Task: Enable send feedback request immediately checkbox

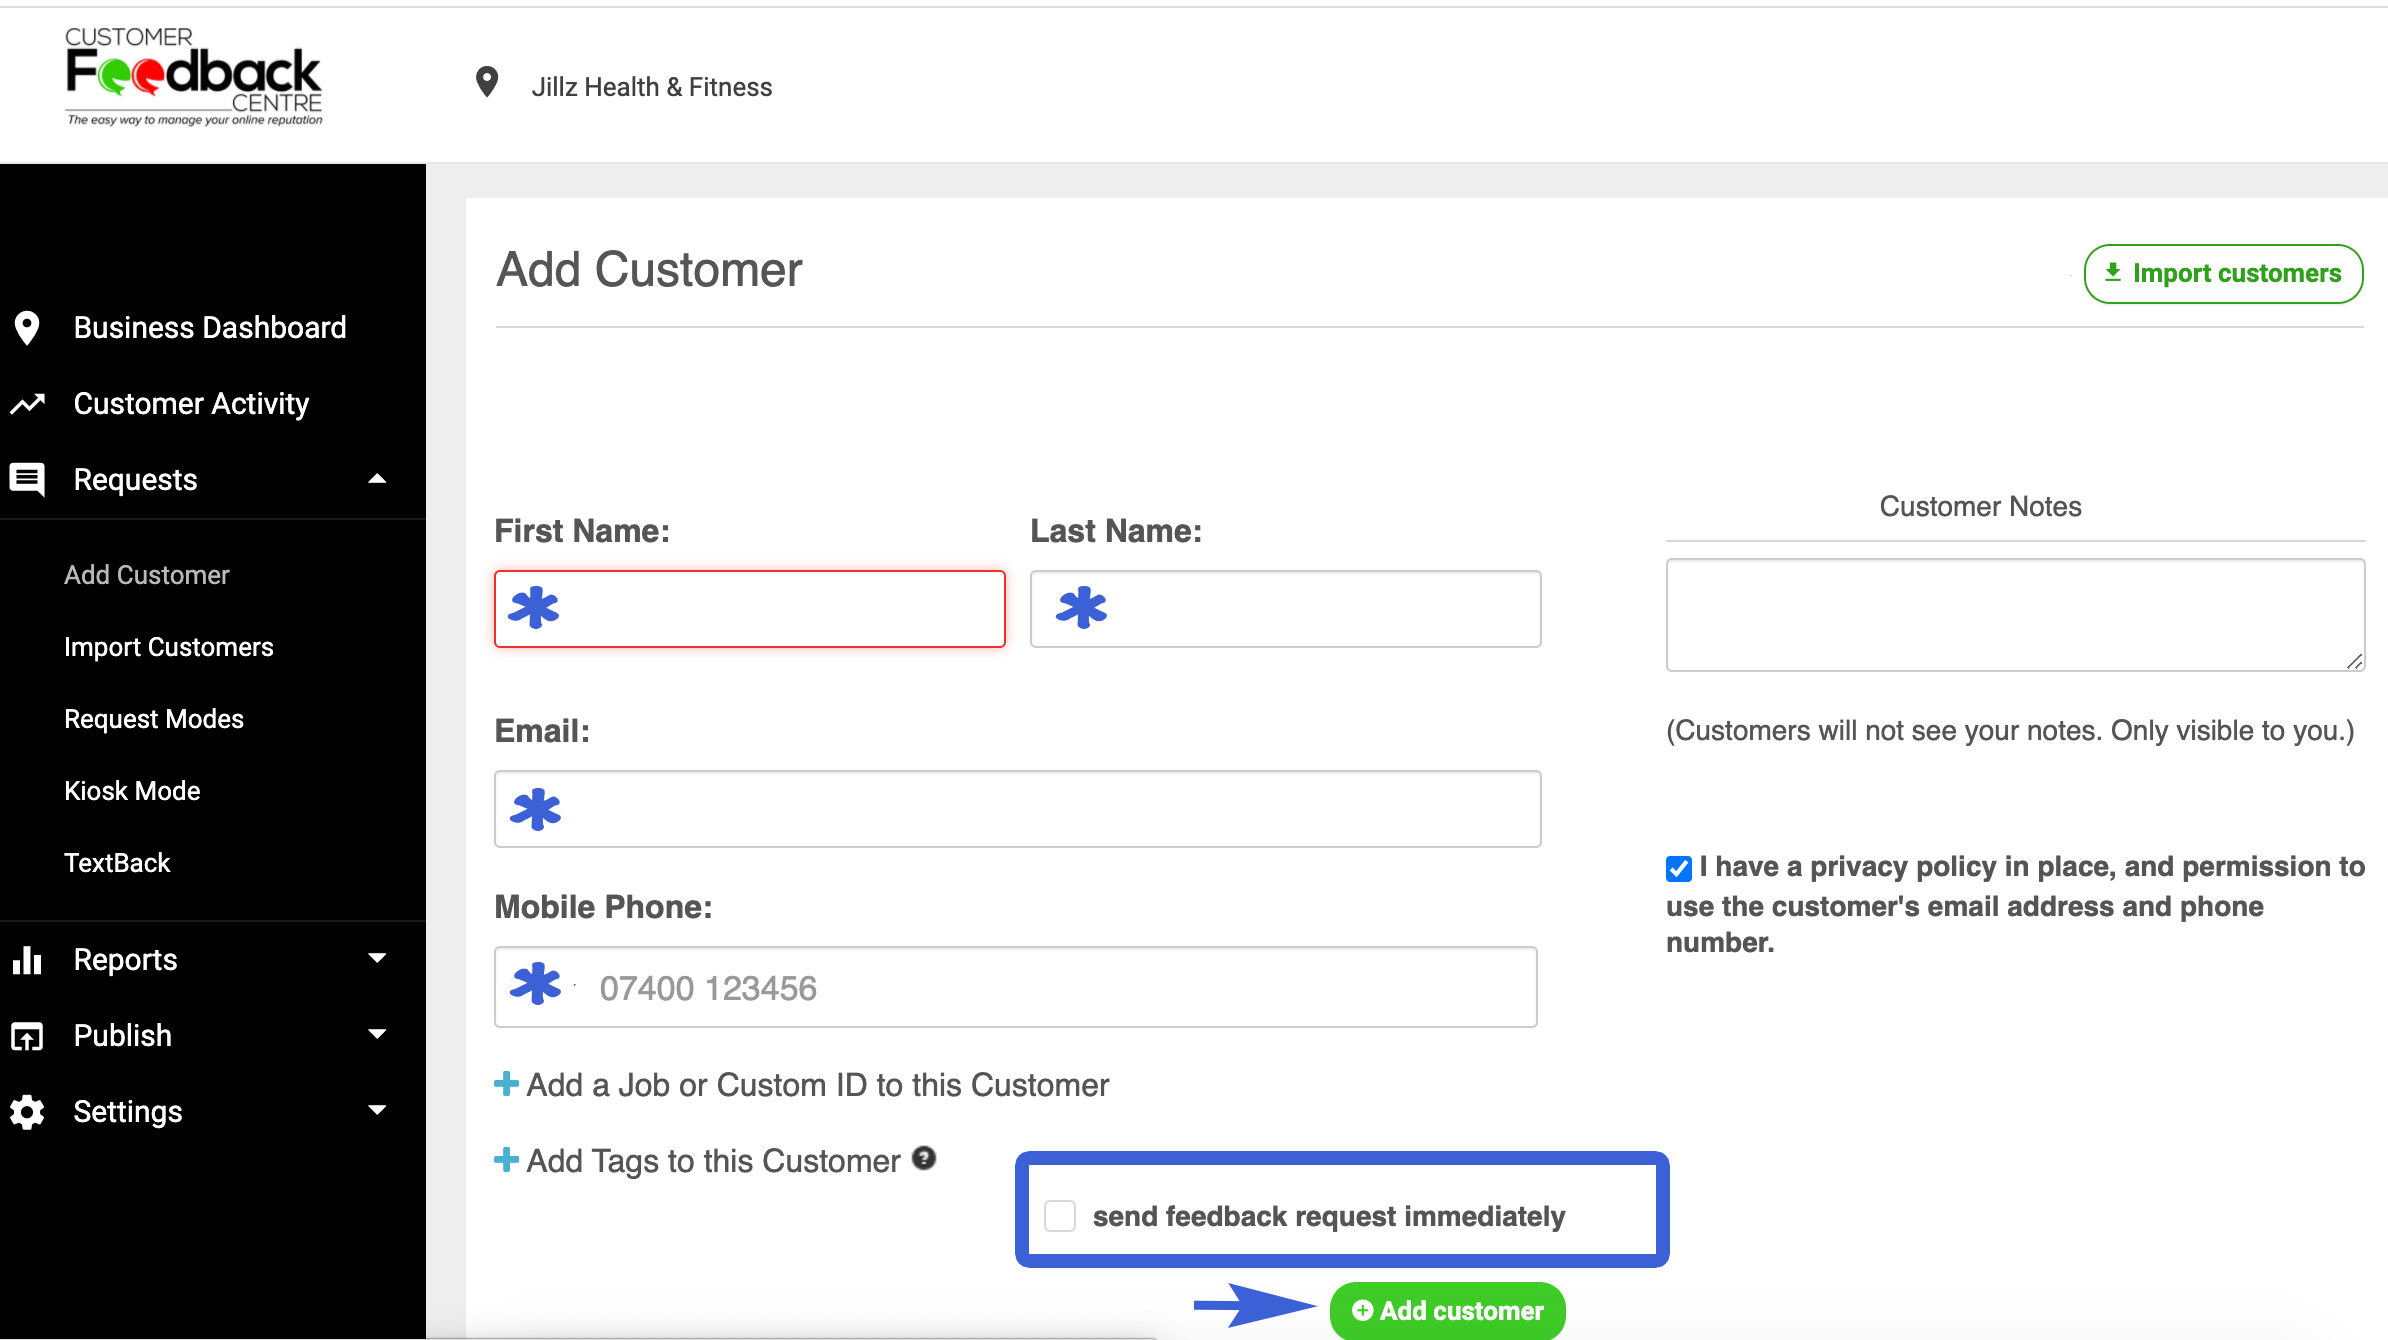Action: point(1058,1215)
